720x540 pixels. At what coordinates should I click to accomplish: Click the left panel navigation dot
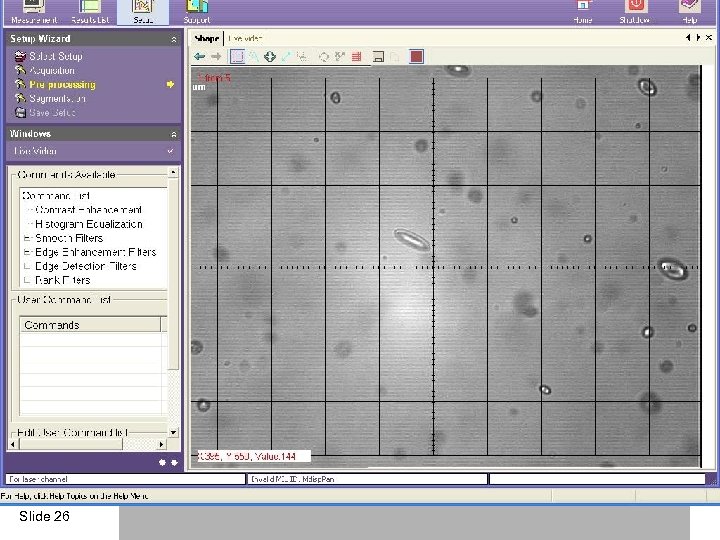click(162, 462)
